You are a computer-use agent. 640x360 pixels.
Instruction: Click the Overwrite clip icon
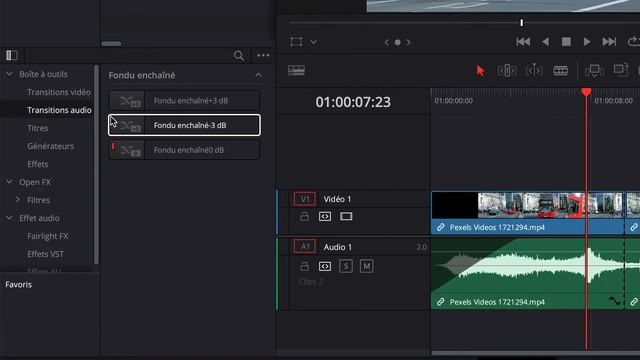click(621, 70)
